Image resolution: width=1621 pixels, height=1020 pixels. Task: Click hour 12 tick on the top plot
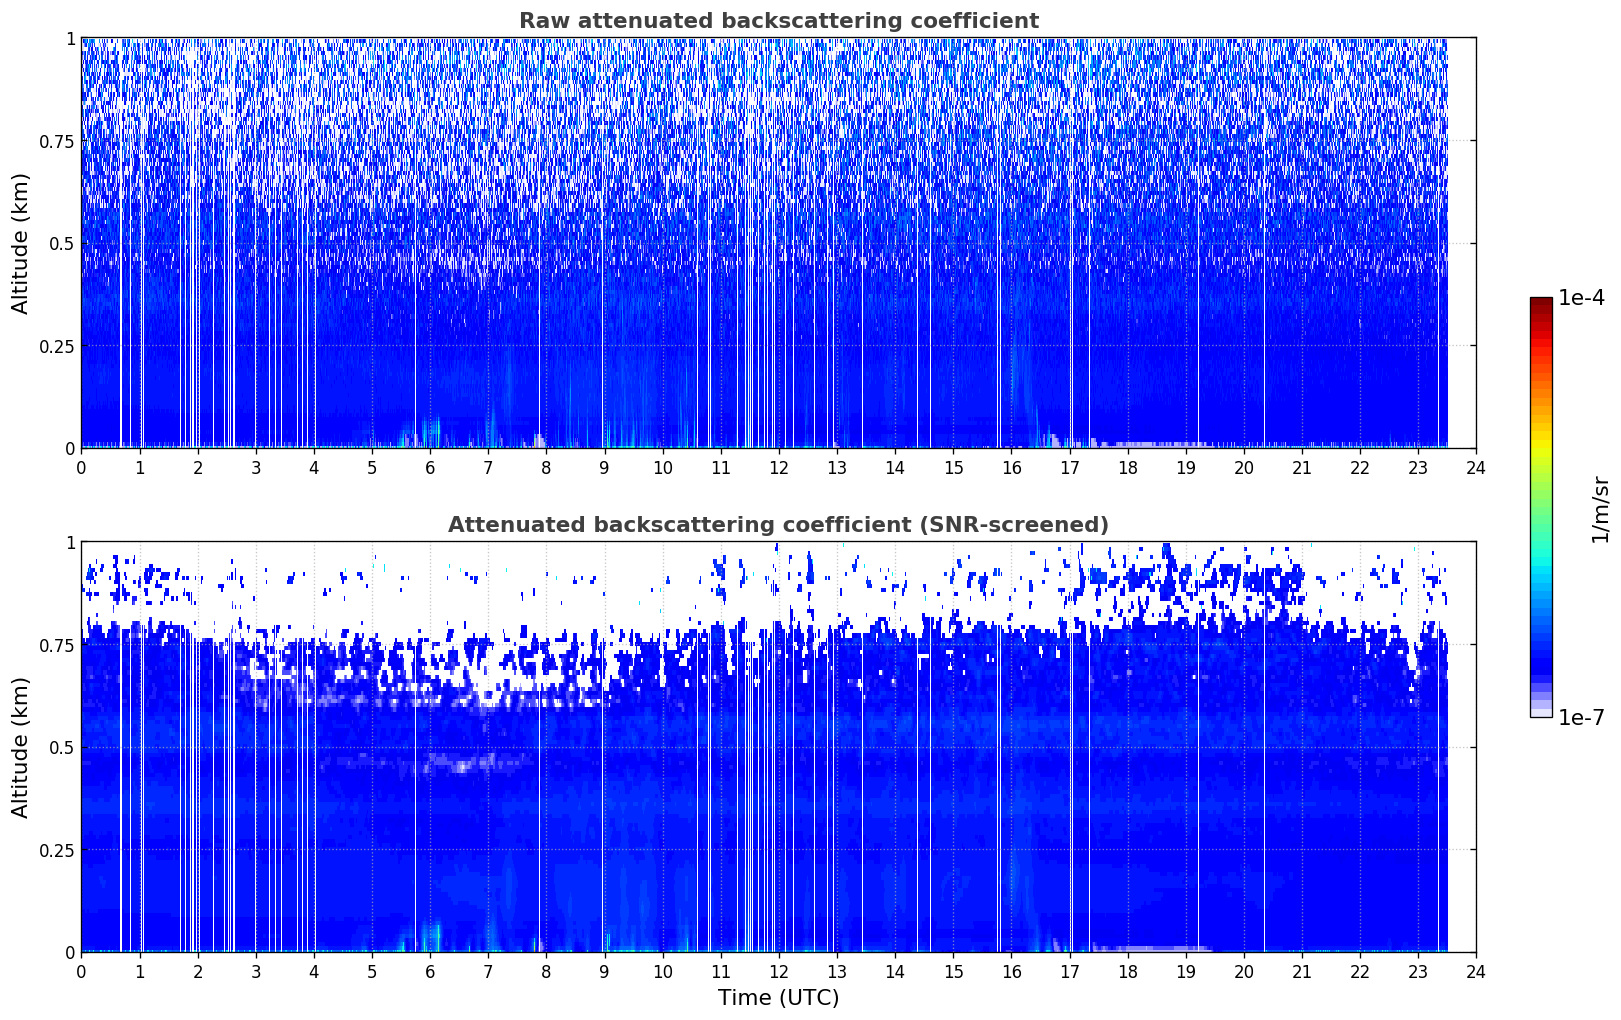778,467
